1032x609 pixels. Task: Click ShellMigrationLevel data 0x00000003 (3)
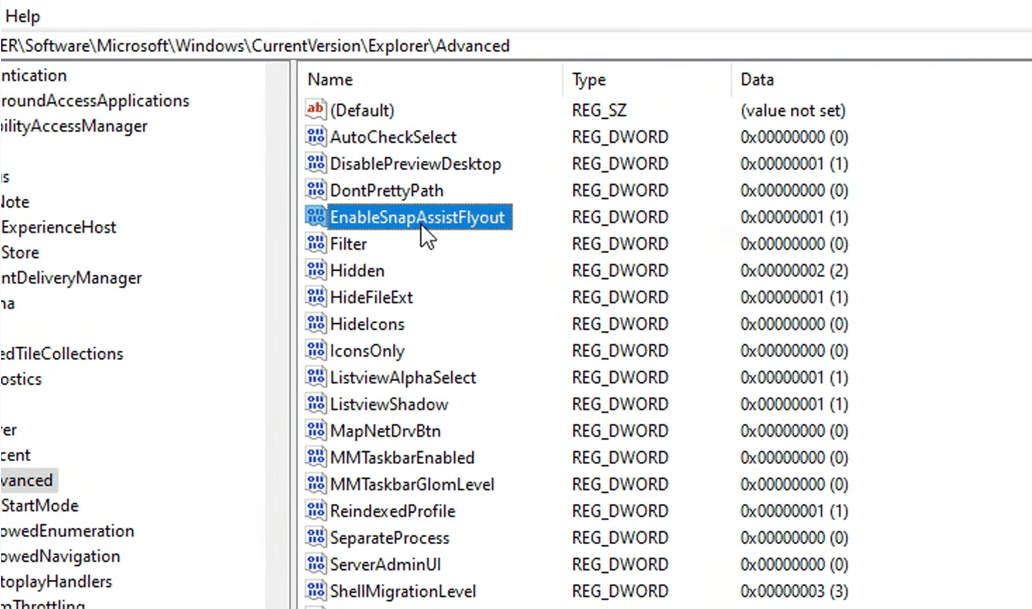coord(794,591)
